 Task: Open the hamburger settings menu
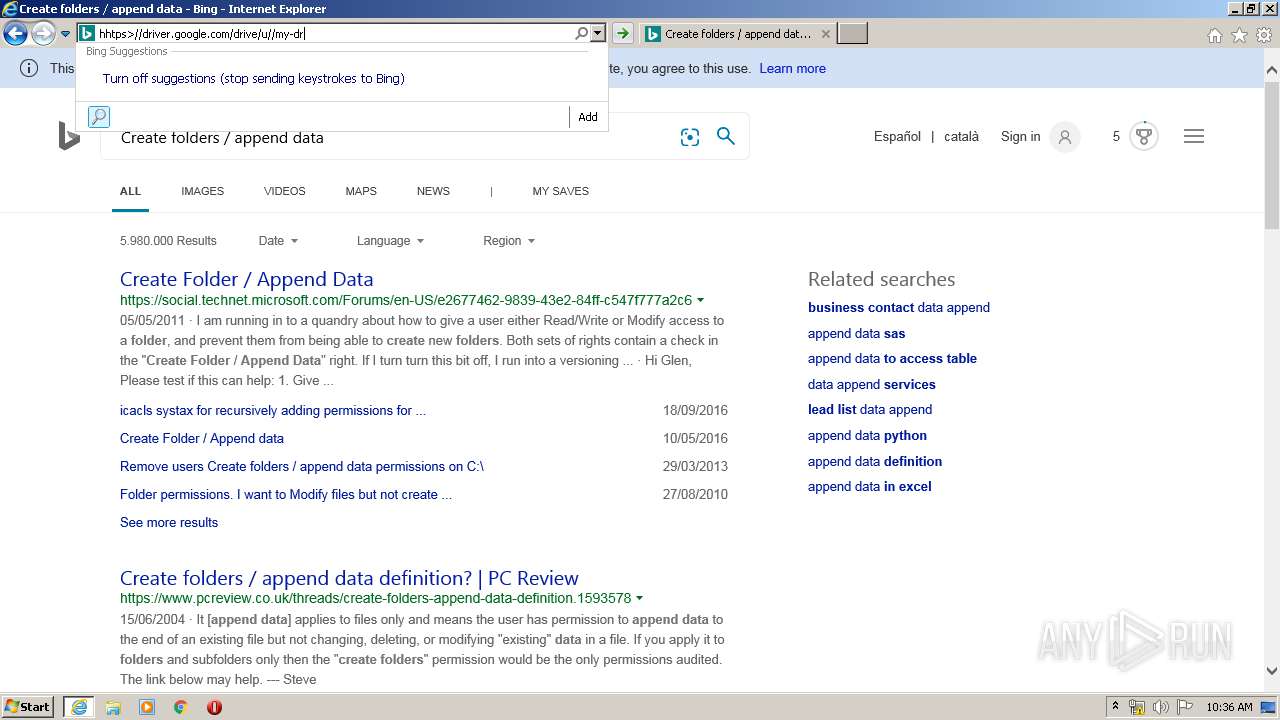click(1194, 136)
